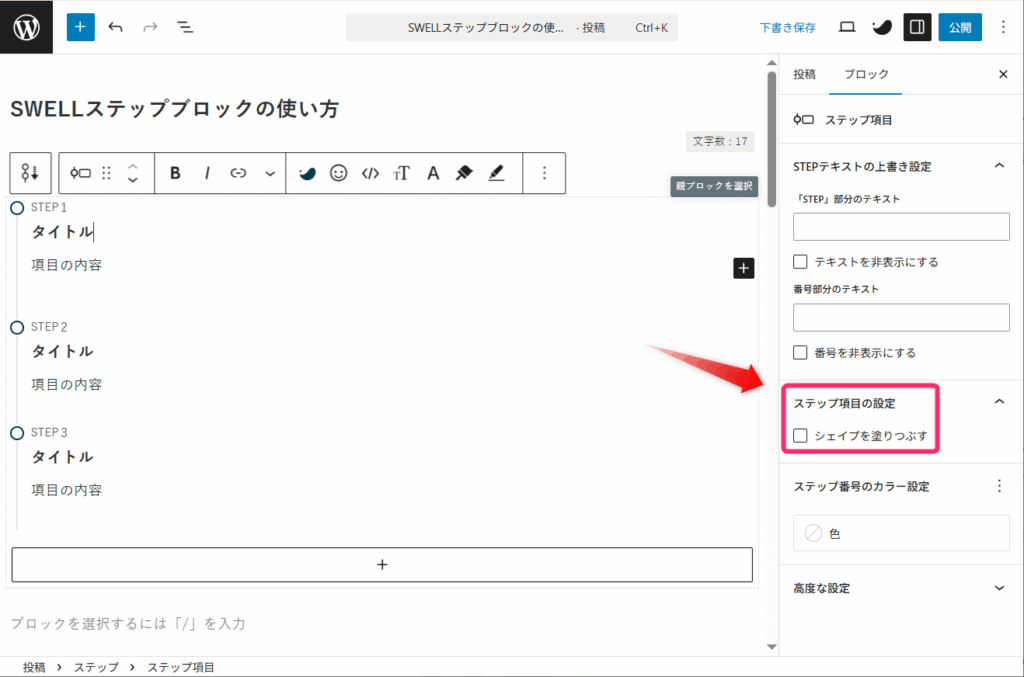Check '番号を非表示にする' option
Viewport: 1024px width, 677px height.
(801, 353)
